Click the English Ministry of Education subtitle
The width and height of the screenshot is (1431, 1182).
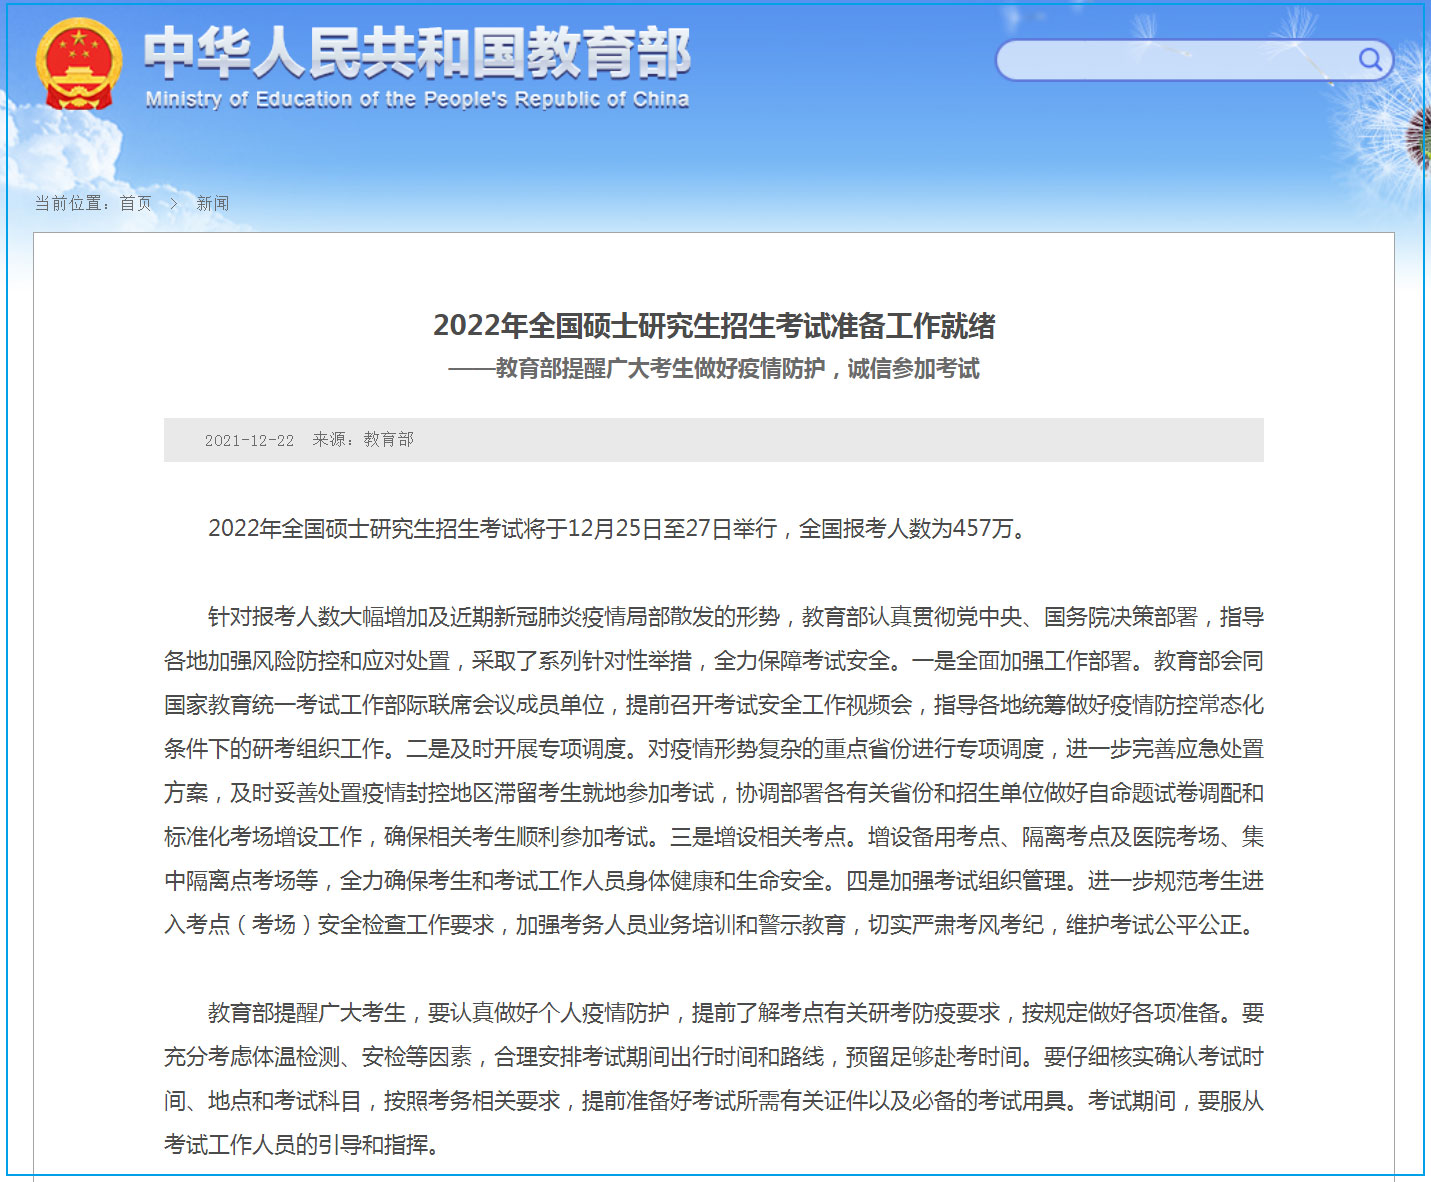coord(416,99)
